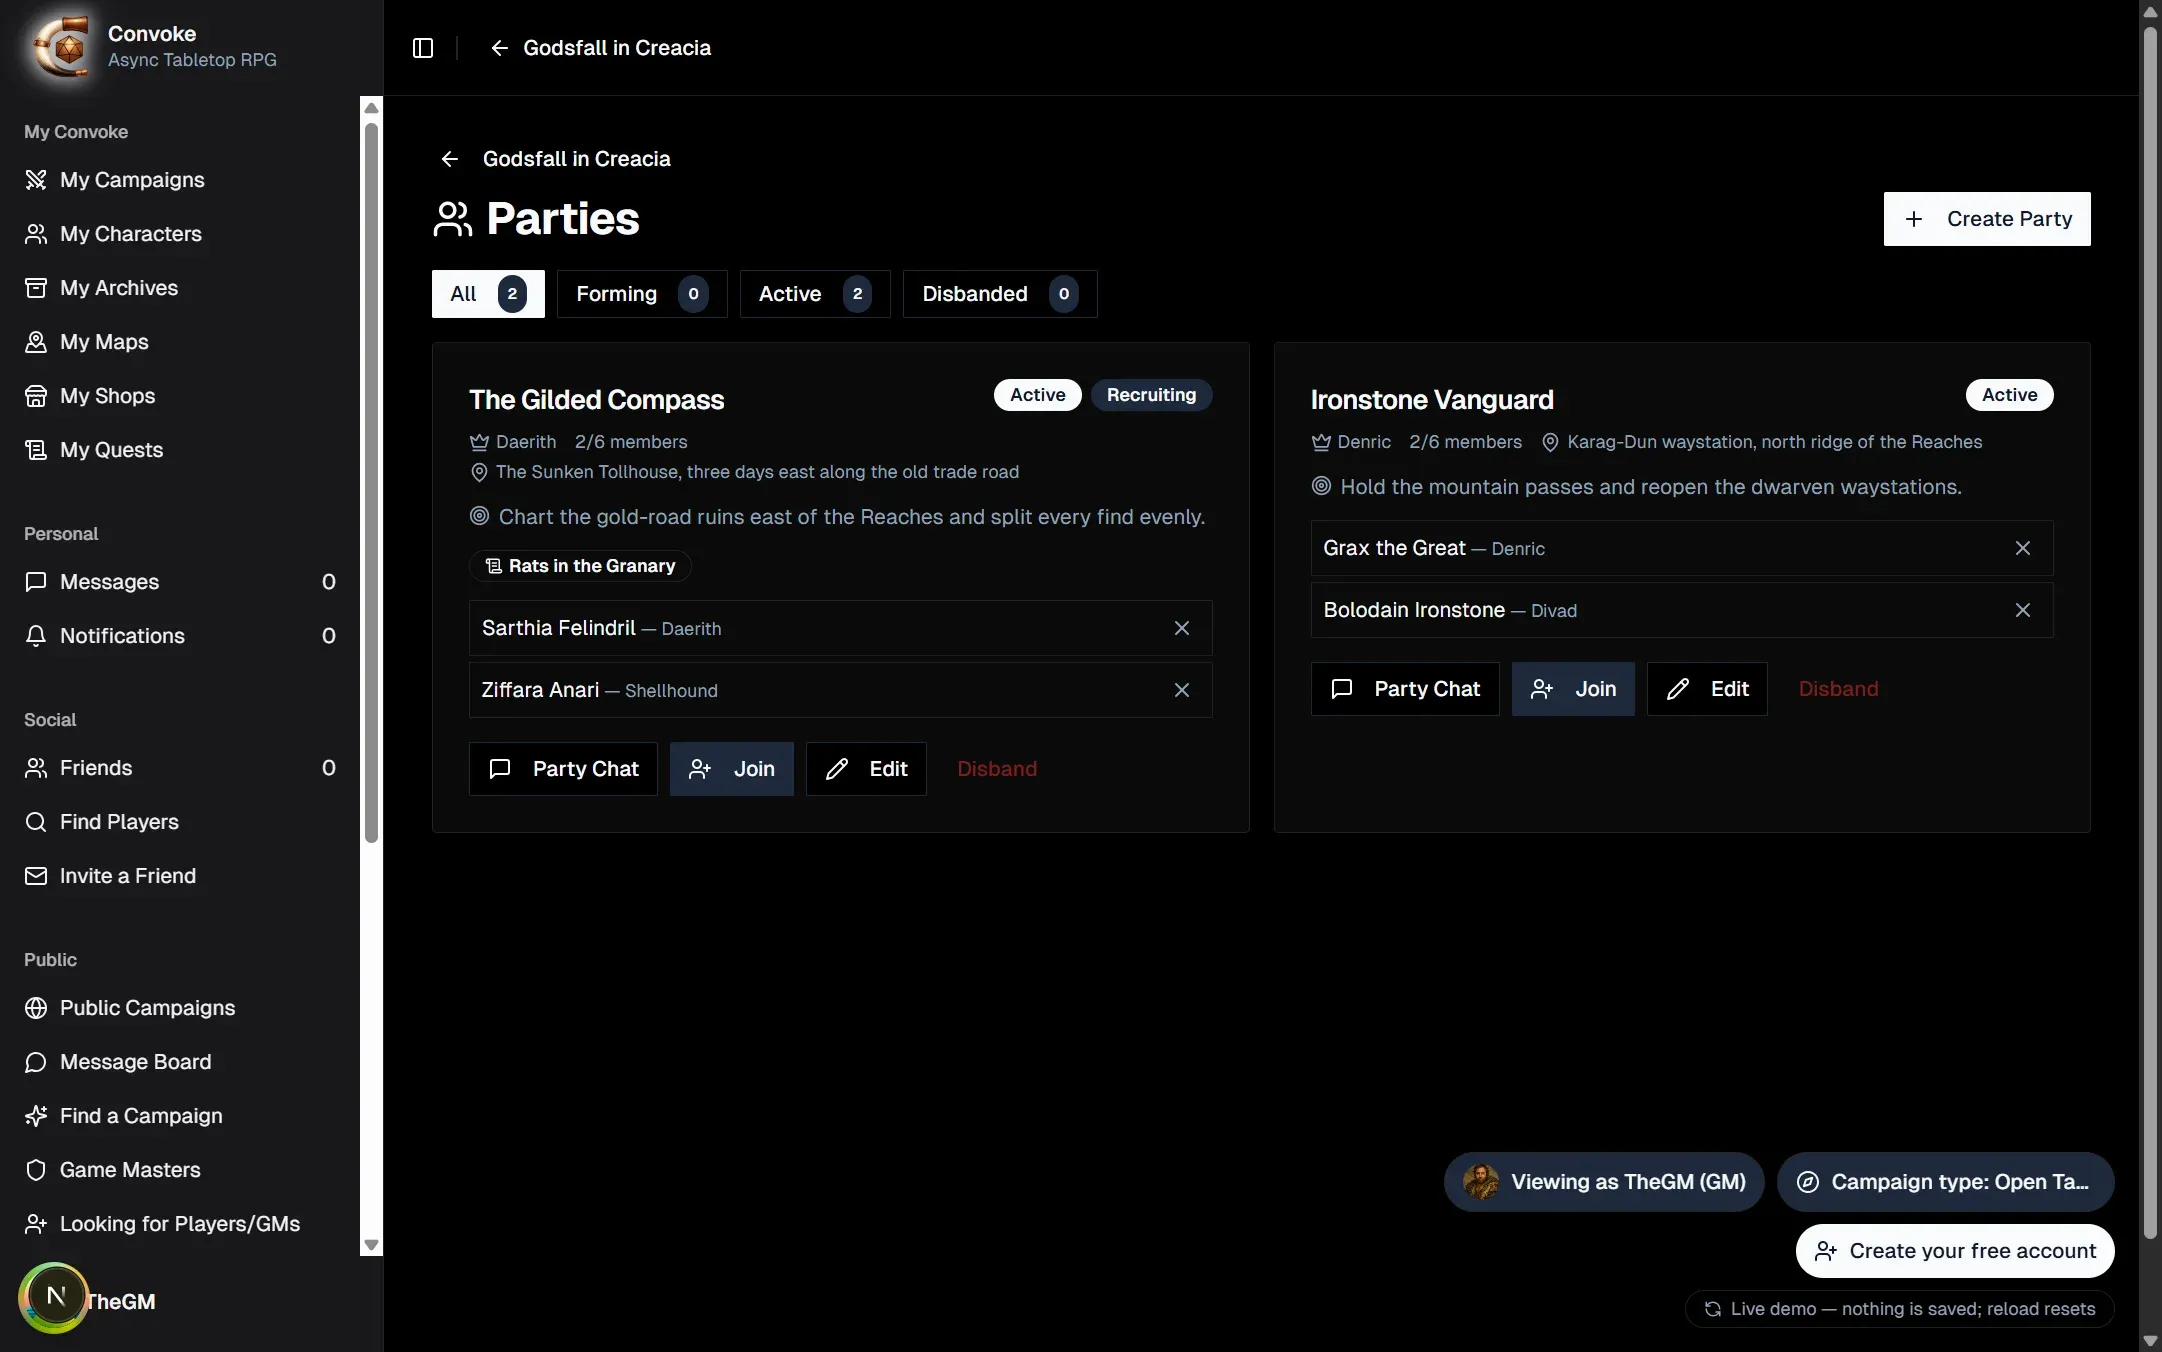2162x1352 pixels.
Task: Browse Public Campaigns
Action: tap(180, 1008)
